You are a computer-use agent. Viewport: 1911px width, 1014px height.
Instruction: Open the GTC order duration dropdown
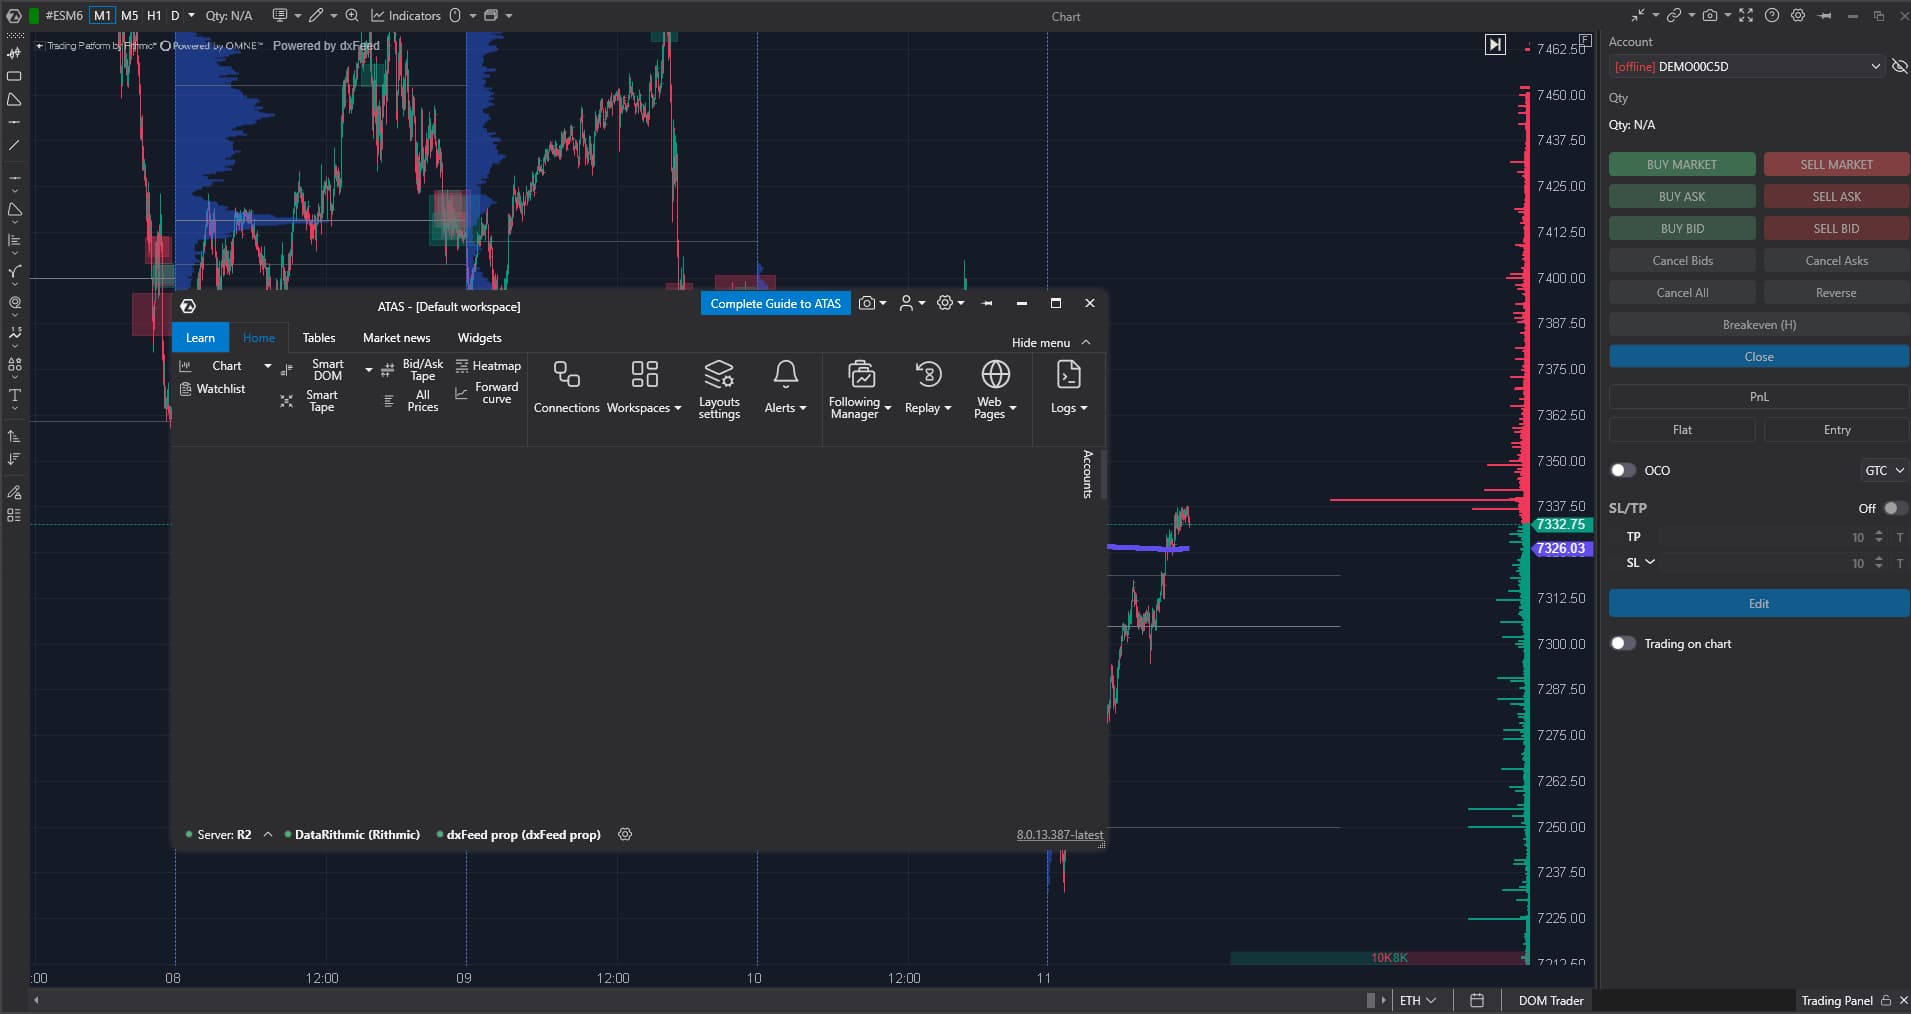coord(1884,470)
